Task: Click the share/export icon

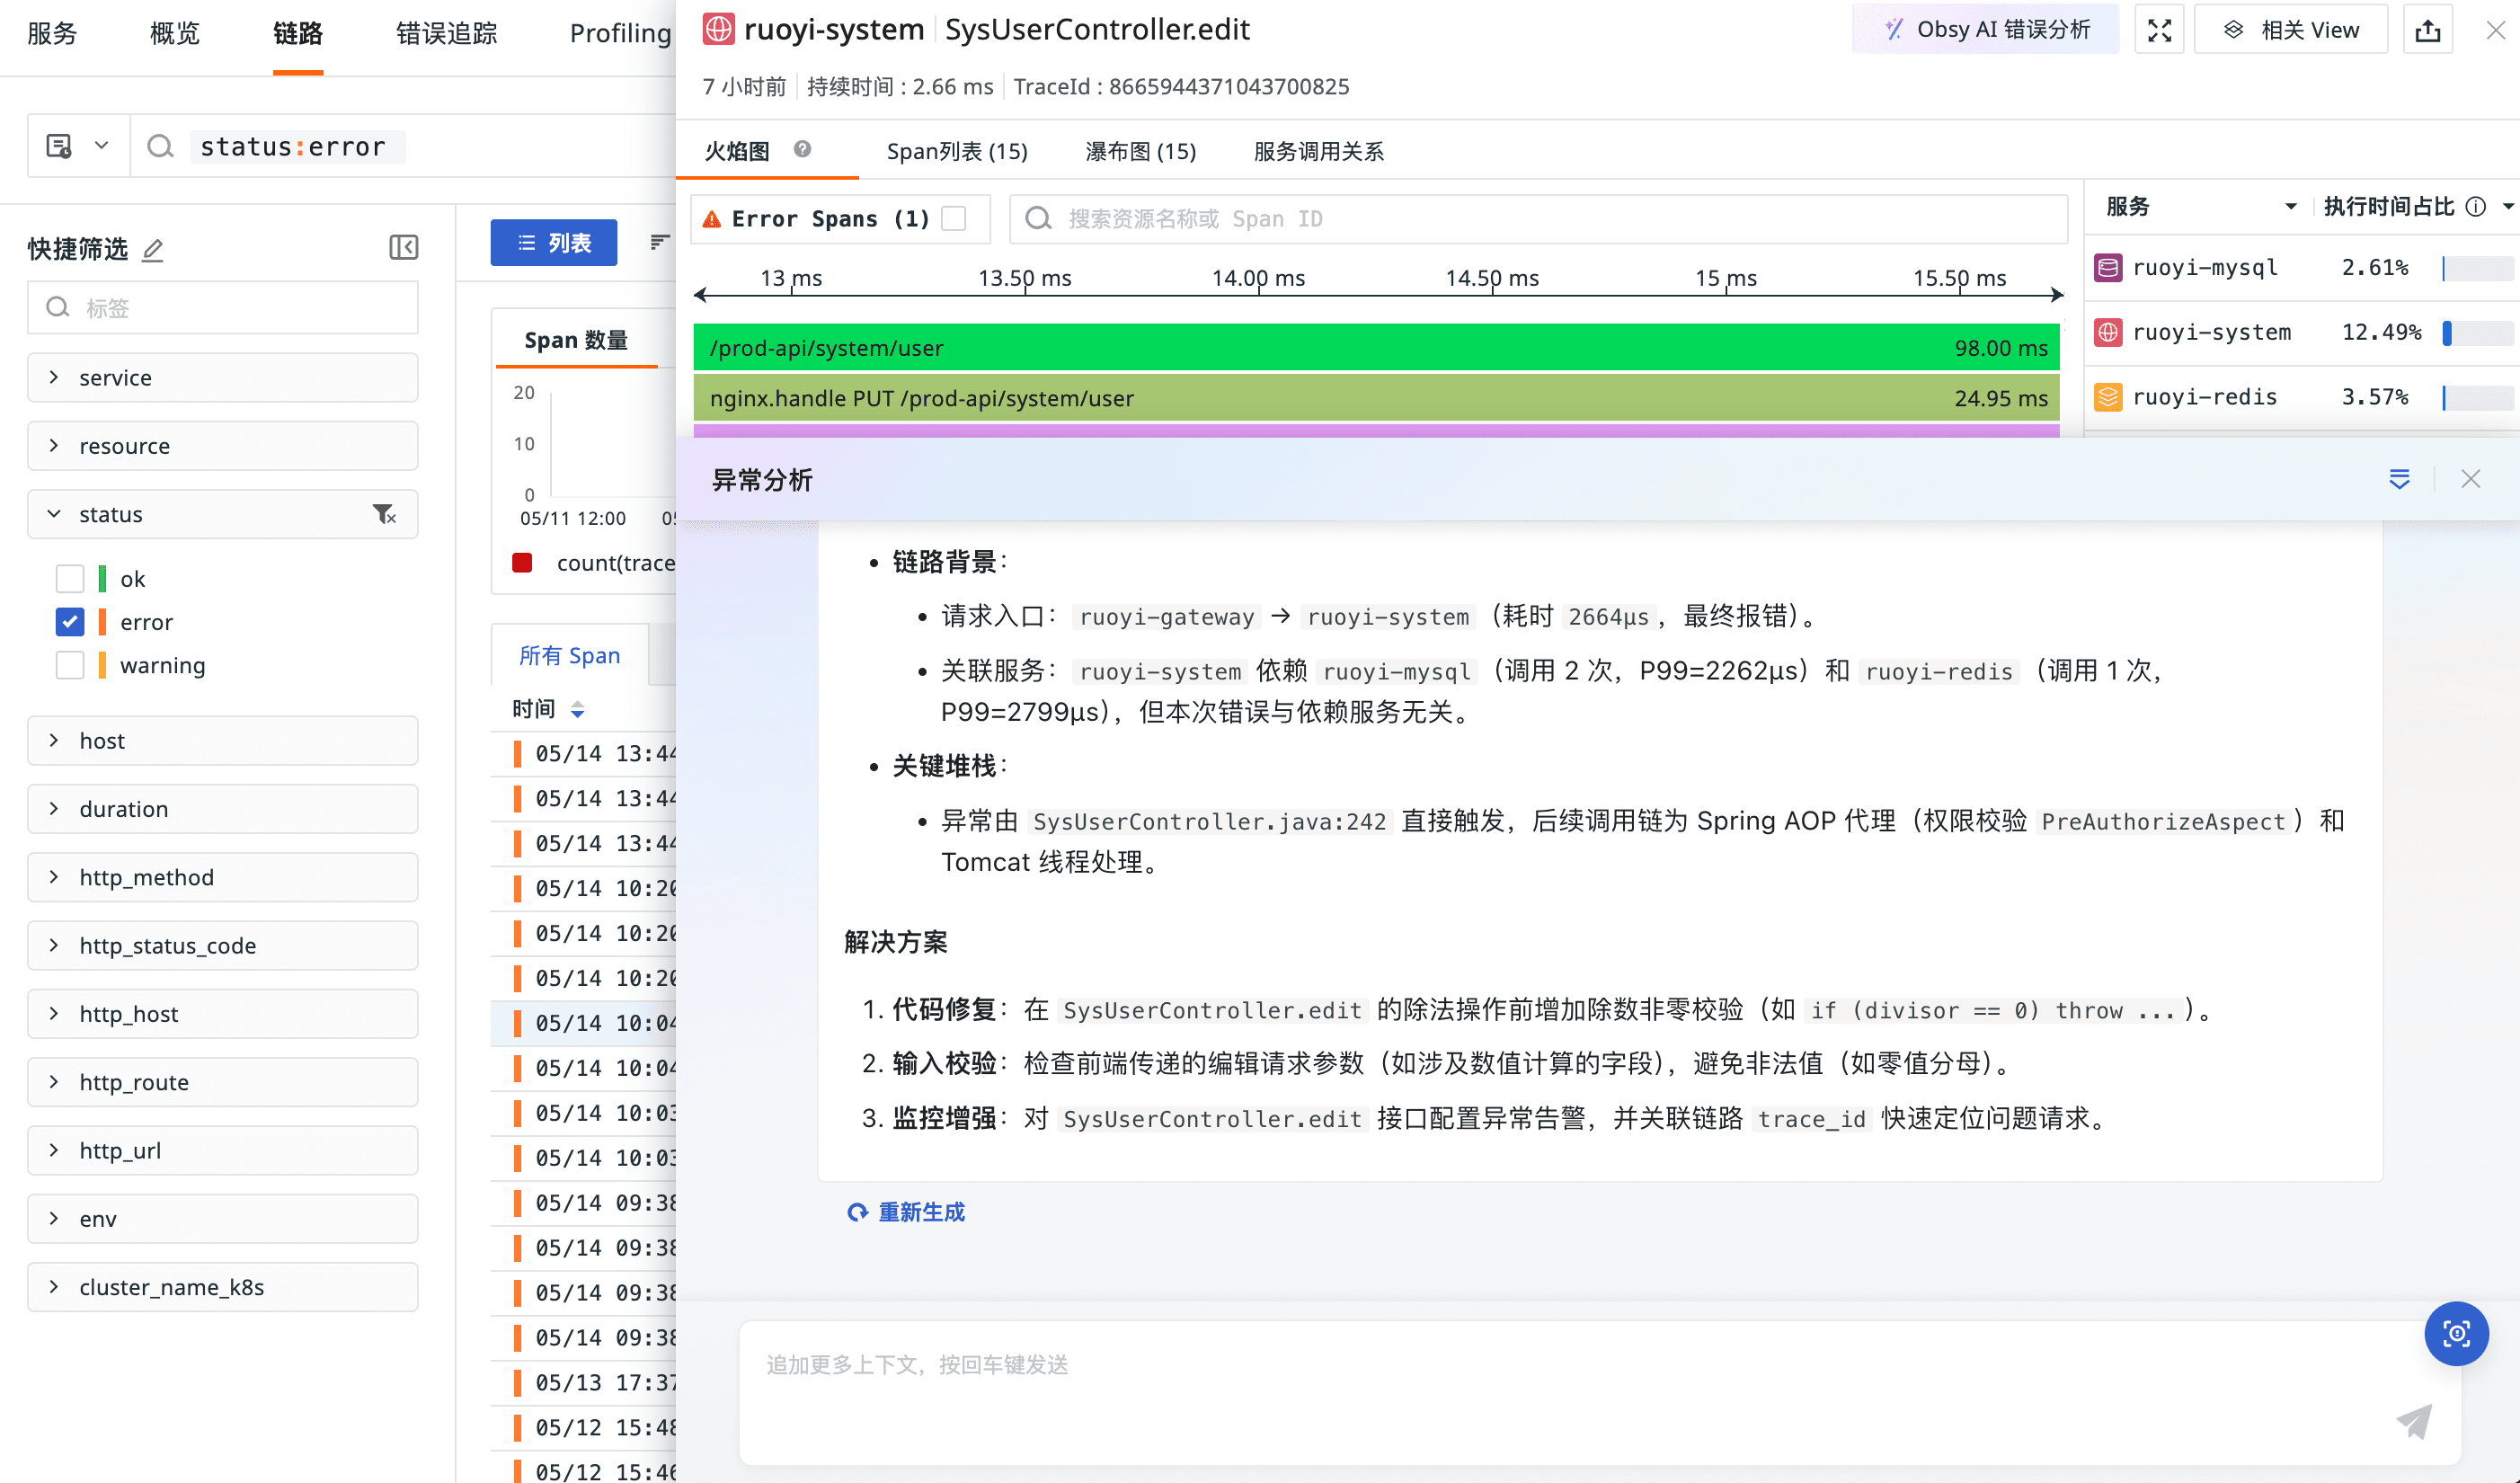Action: [x=2428, y=30]
